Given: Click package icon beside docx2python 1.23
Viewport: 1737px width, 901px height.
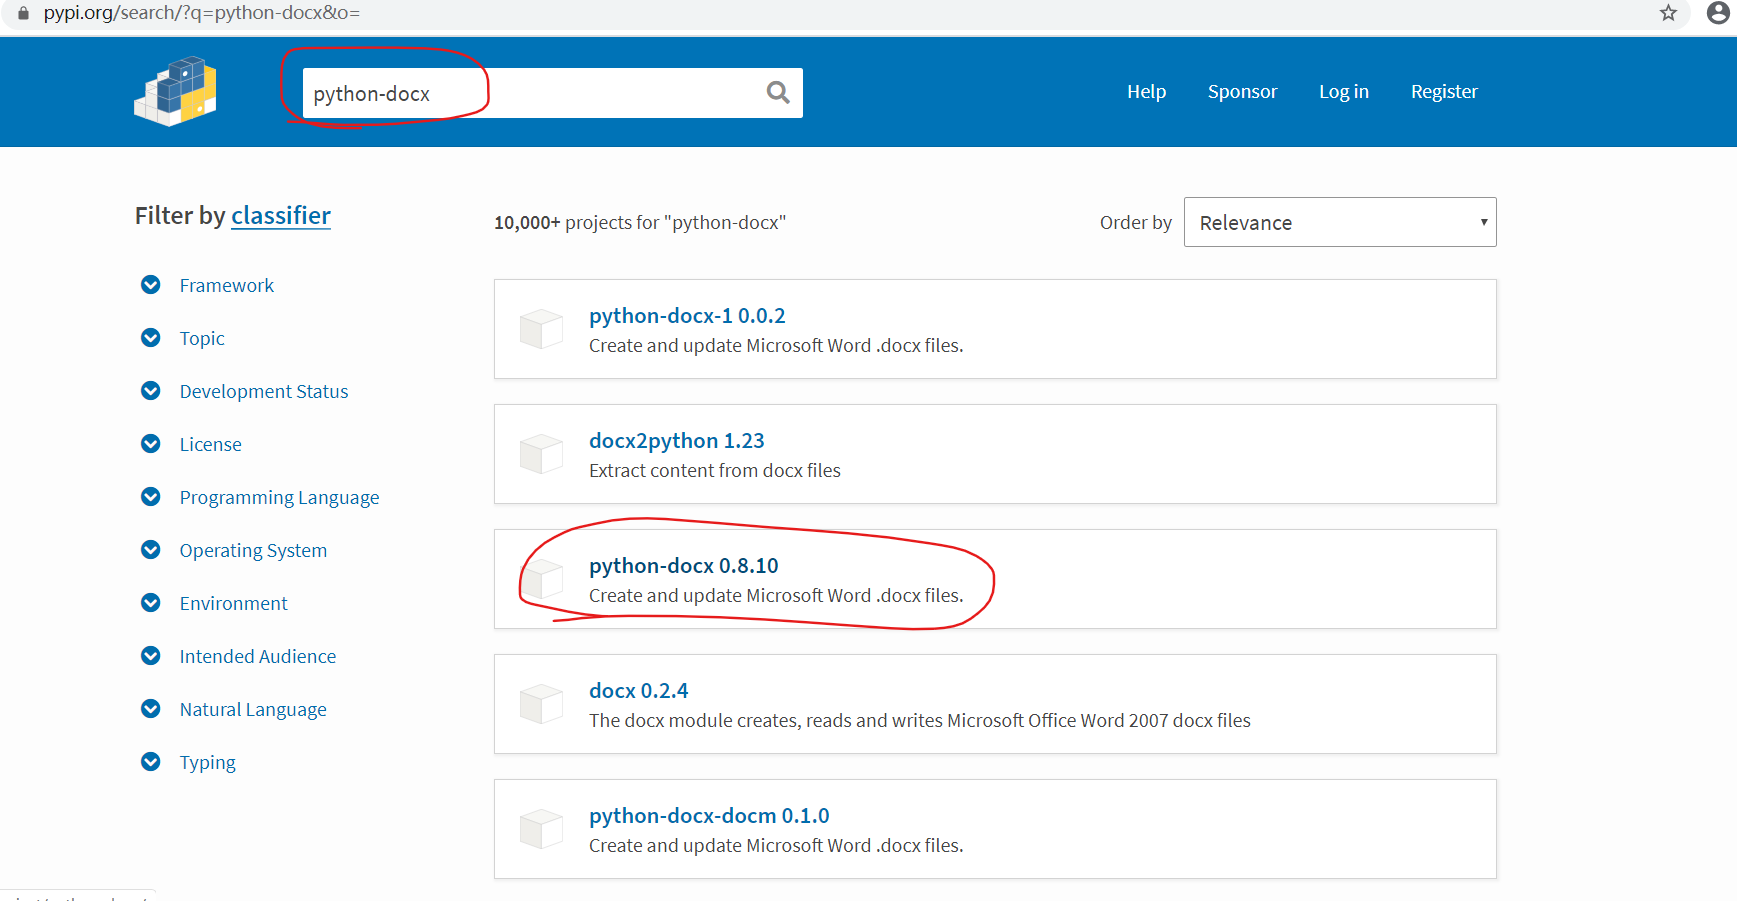Looking at the screenshot, I should click(542, 454).
